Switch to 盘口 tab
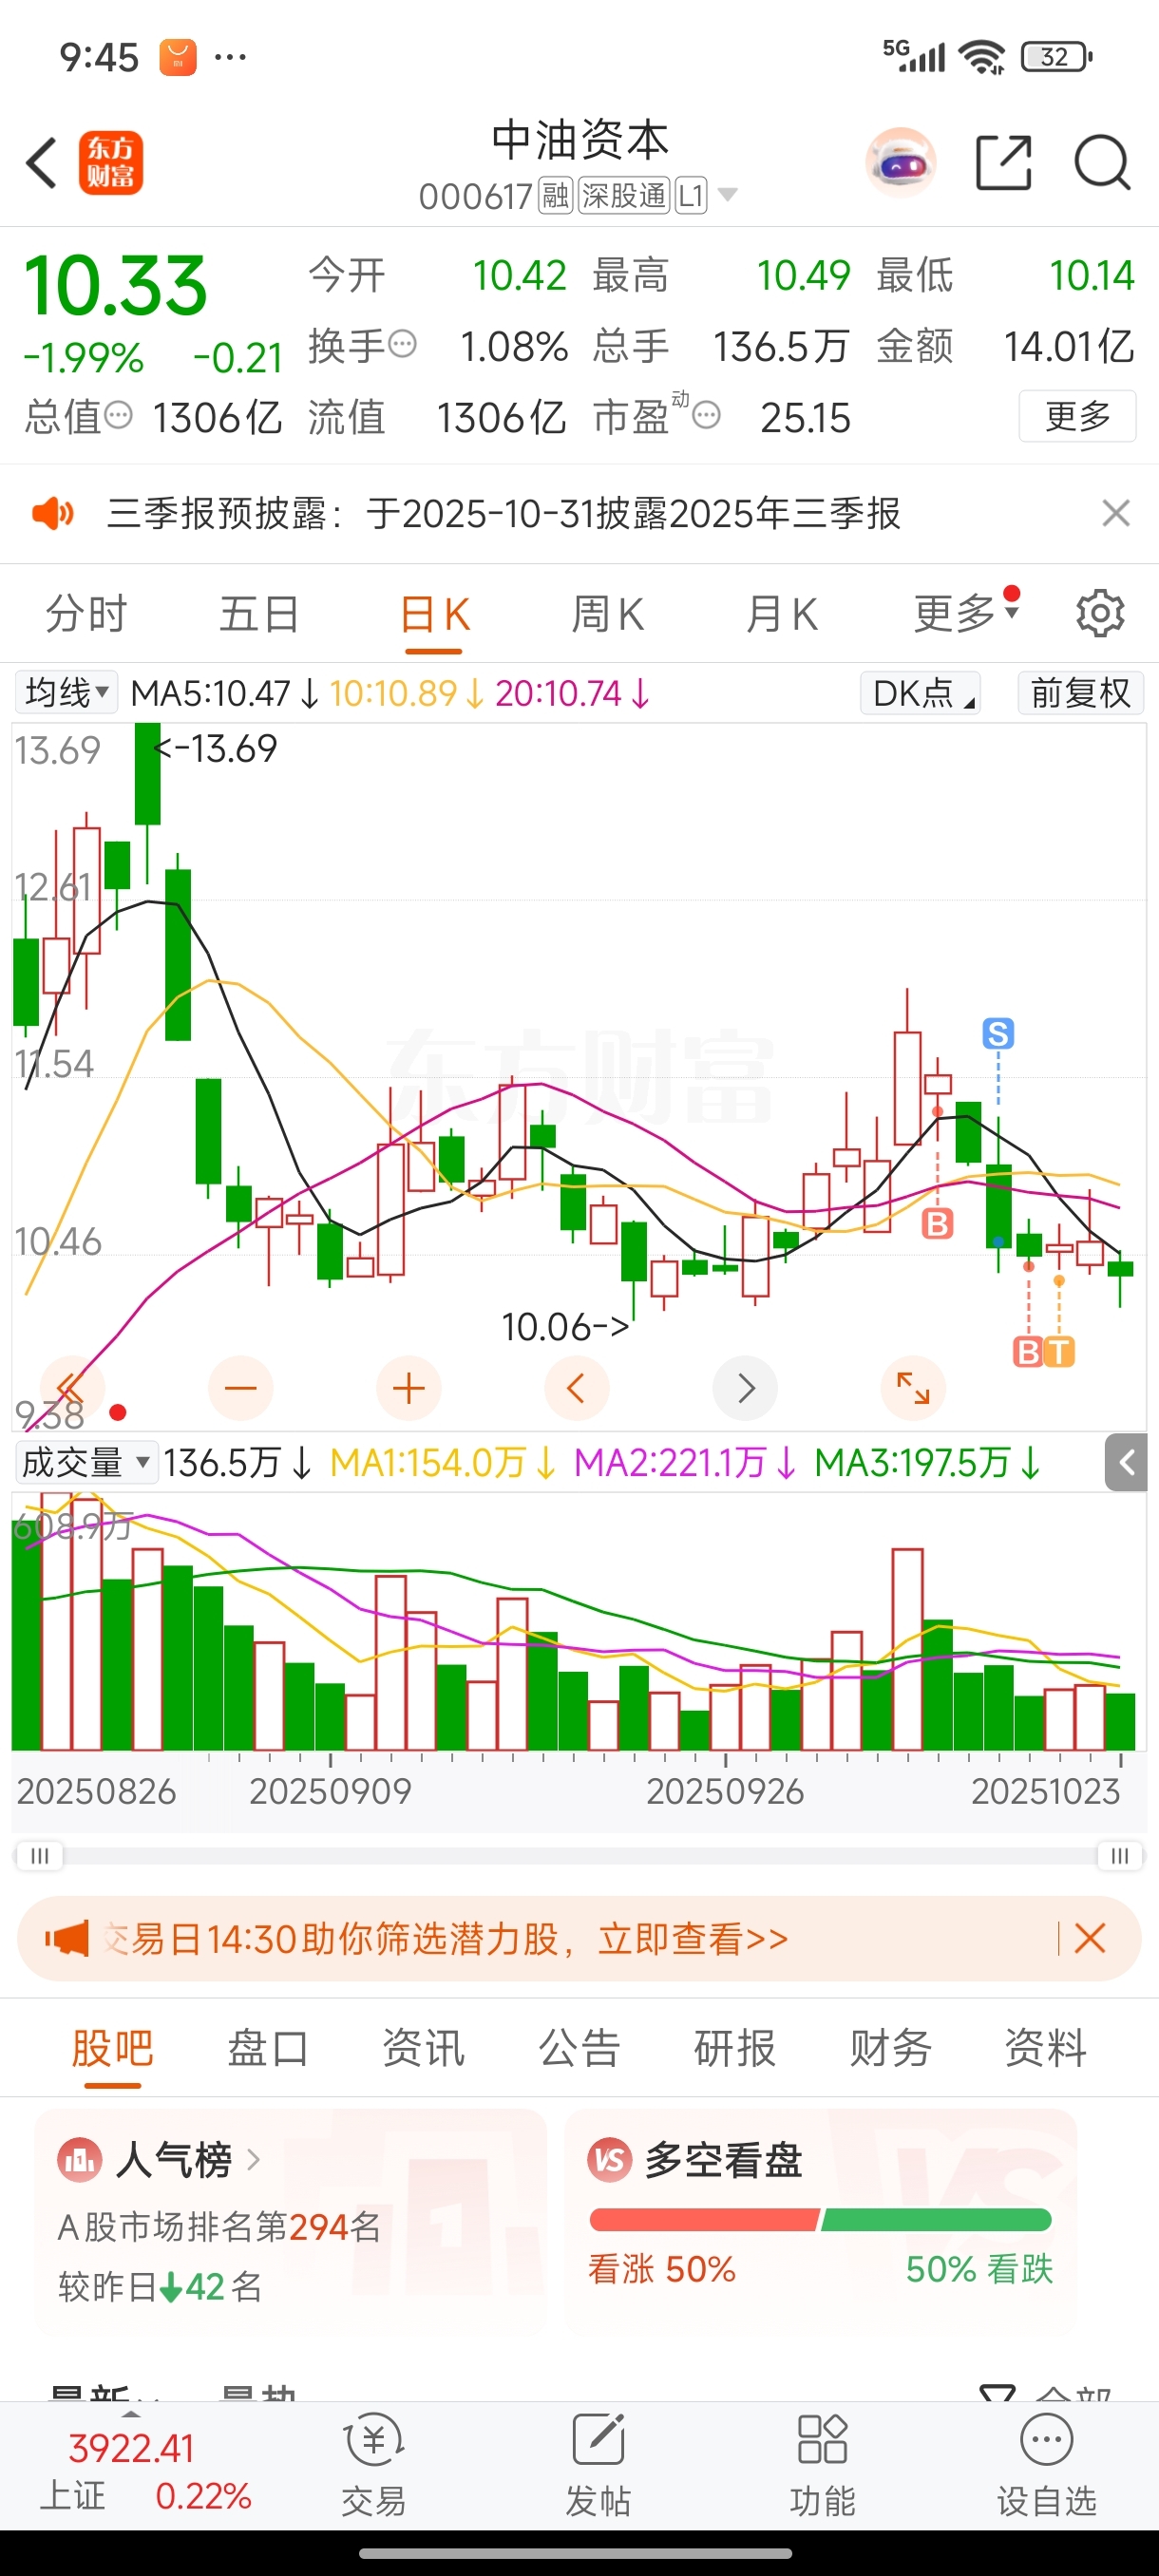 tap(268, 2048)
